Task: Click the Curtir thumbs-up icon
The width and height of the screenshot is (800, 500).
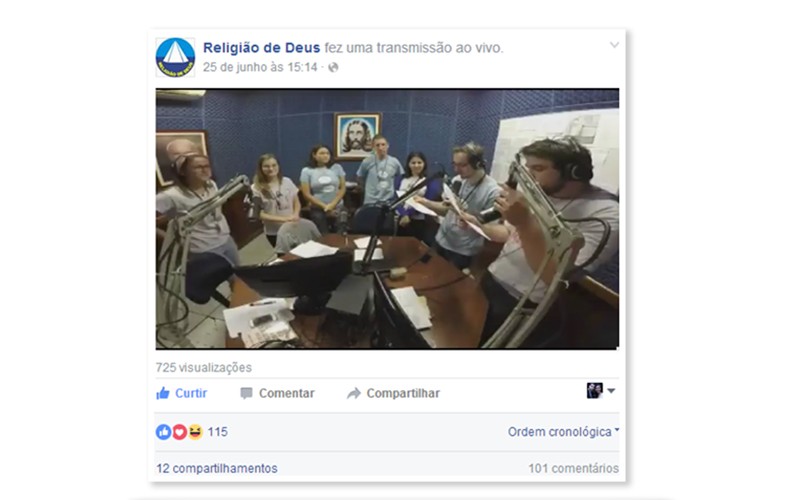Action: click(x=163, y=393)
